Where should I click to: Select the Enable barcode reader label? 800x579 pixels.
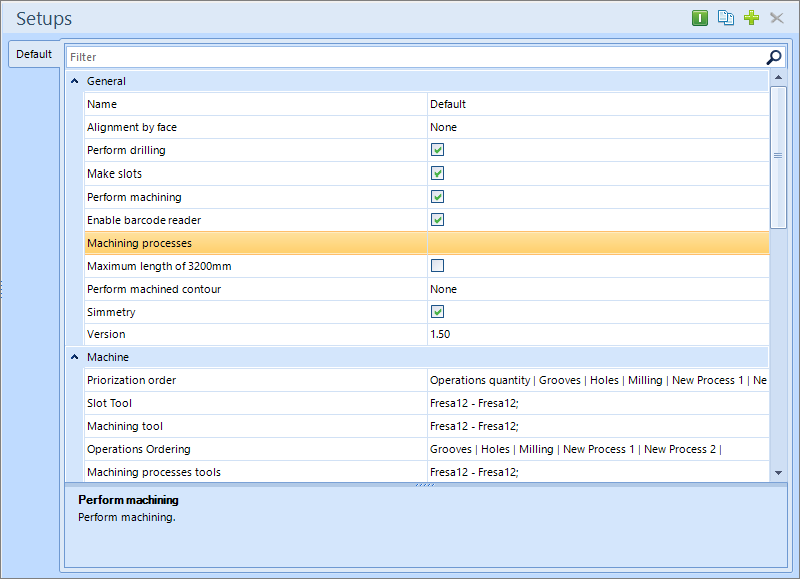[x=144, y=220]
